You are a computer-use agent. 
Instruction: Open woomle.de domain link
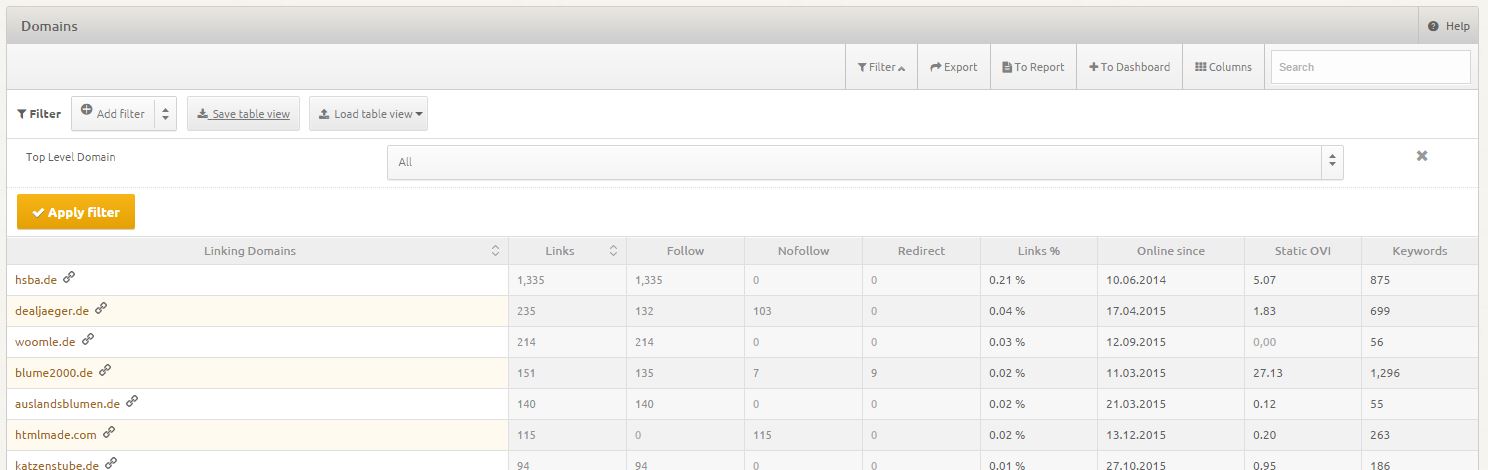(x=45, y=342)
